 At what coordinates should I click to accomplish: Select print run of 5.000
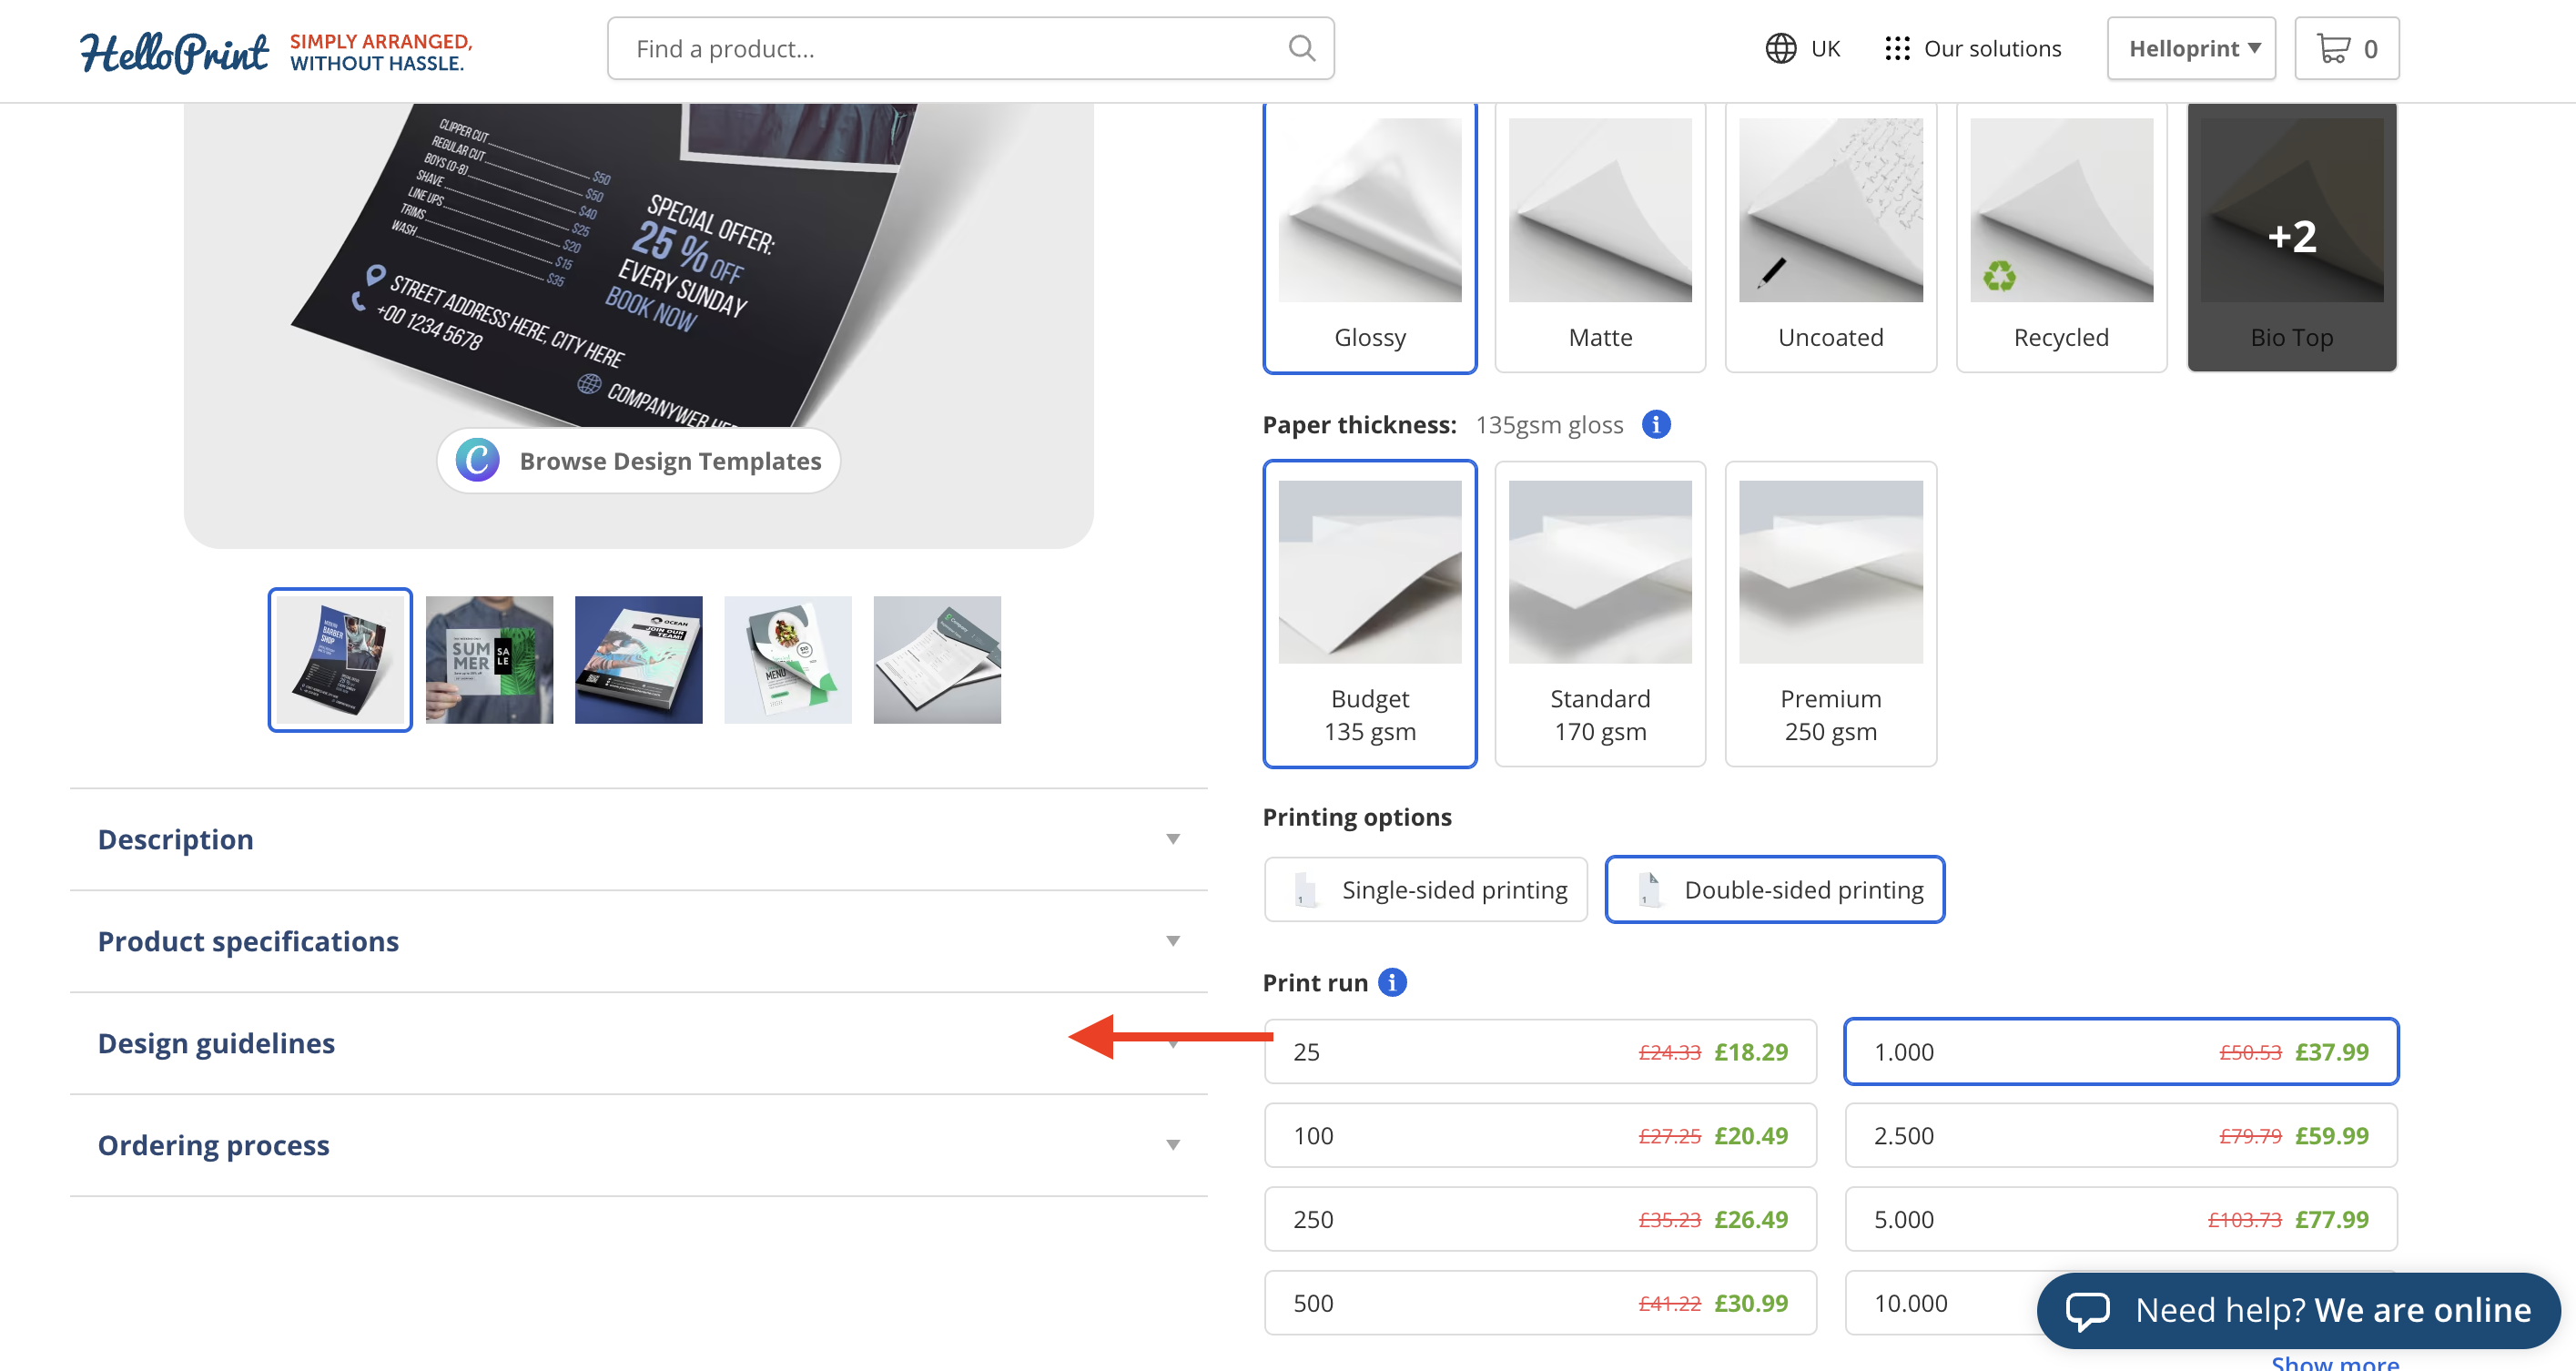click(x=2120, y=1219)
